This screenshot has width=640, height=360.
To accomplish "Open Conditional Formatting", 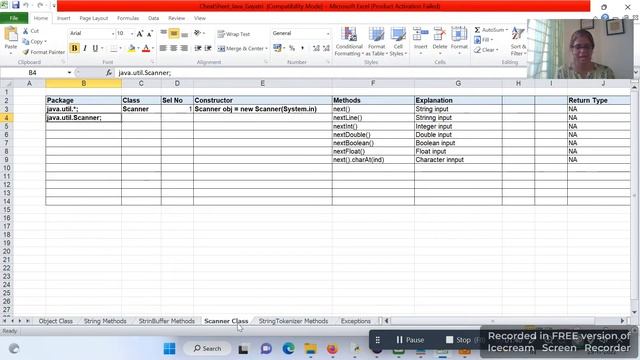I will coord(349,42).
